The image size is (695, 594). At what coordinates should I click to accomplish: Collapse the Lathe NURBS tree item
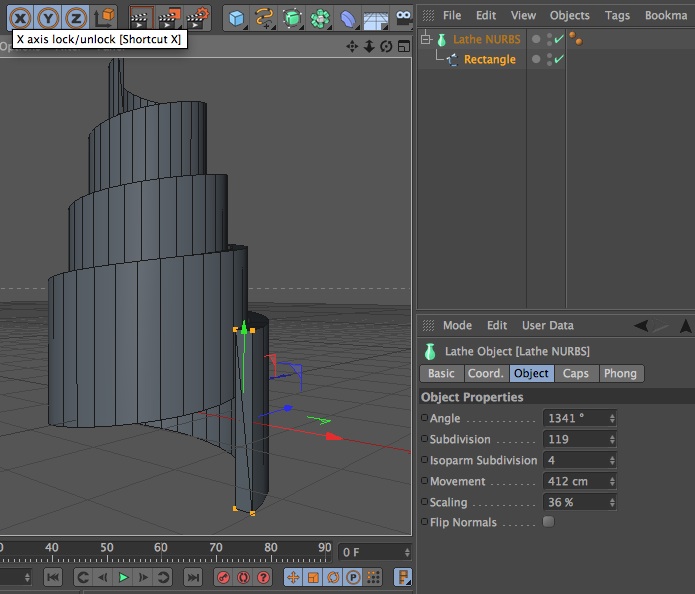(x=426, y=39)
